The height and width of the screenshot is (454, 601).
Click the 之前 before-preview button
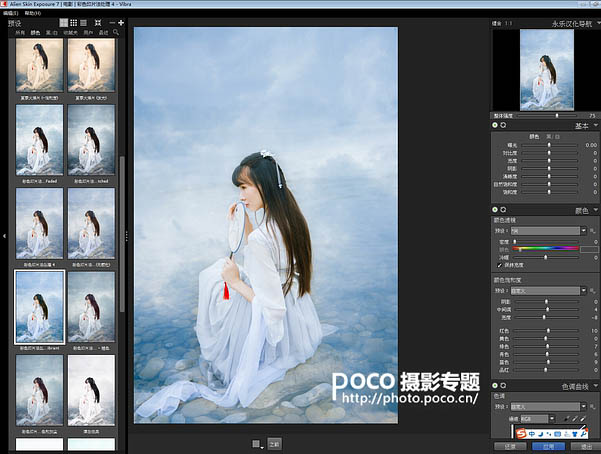click(274, 444)
